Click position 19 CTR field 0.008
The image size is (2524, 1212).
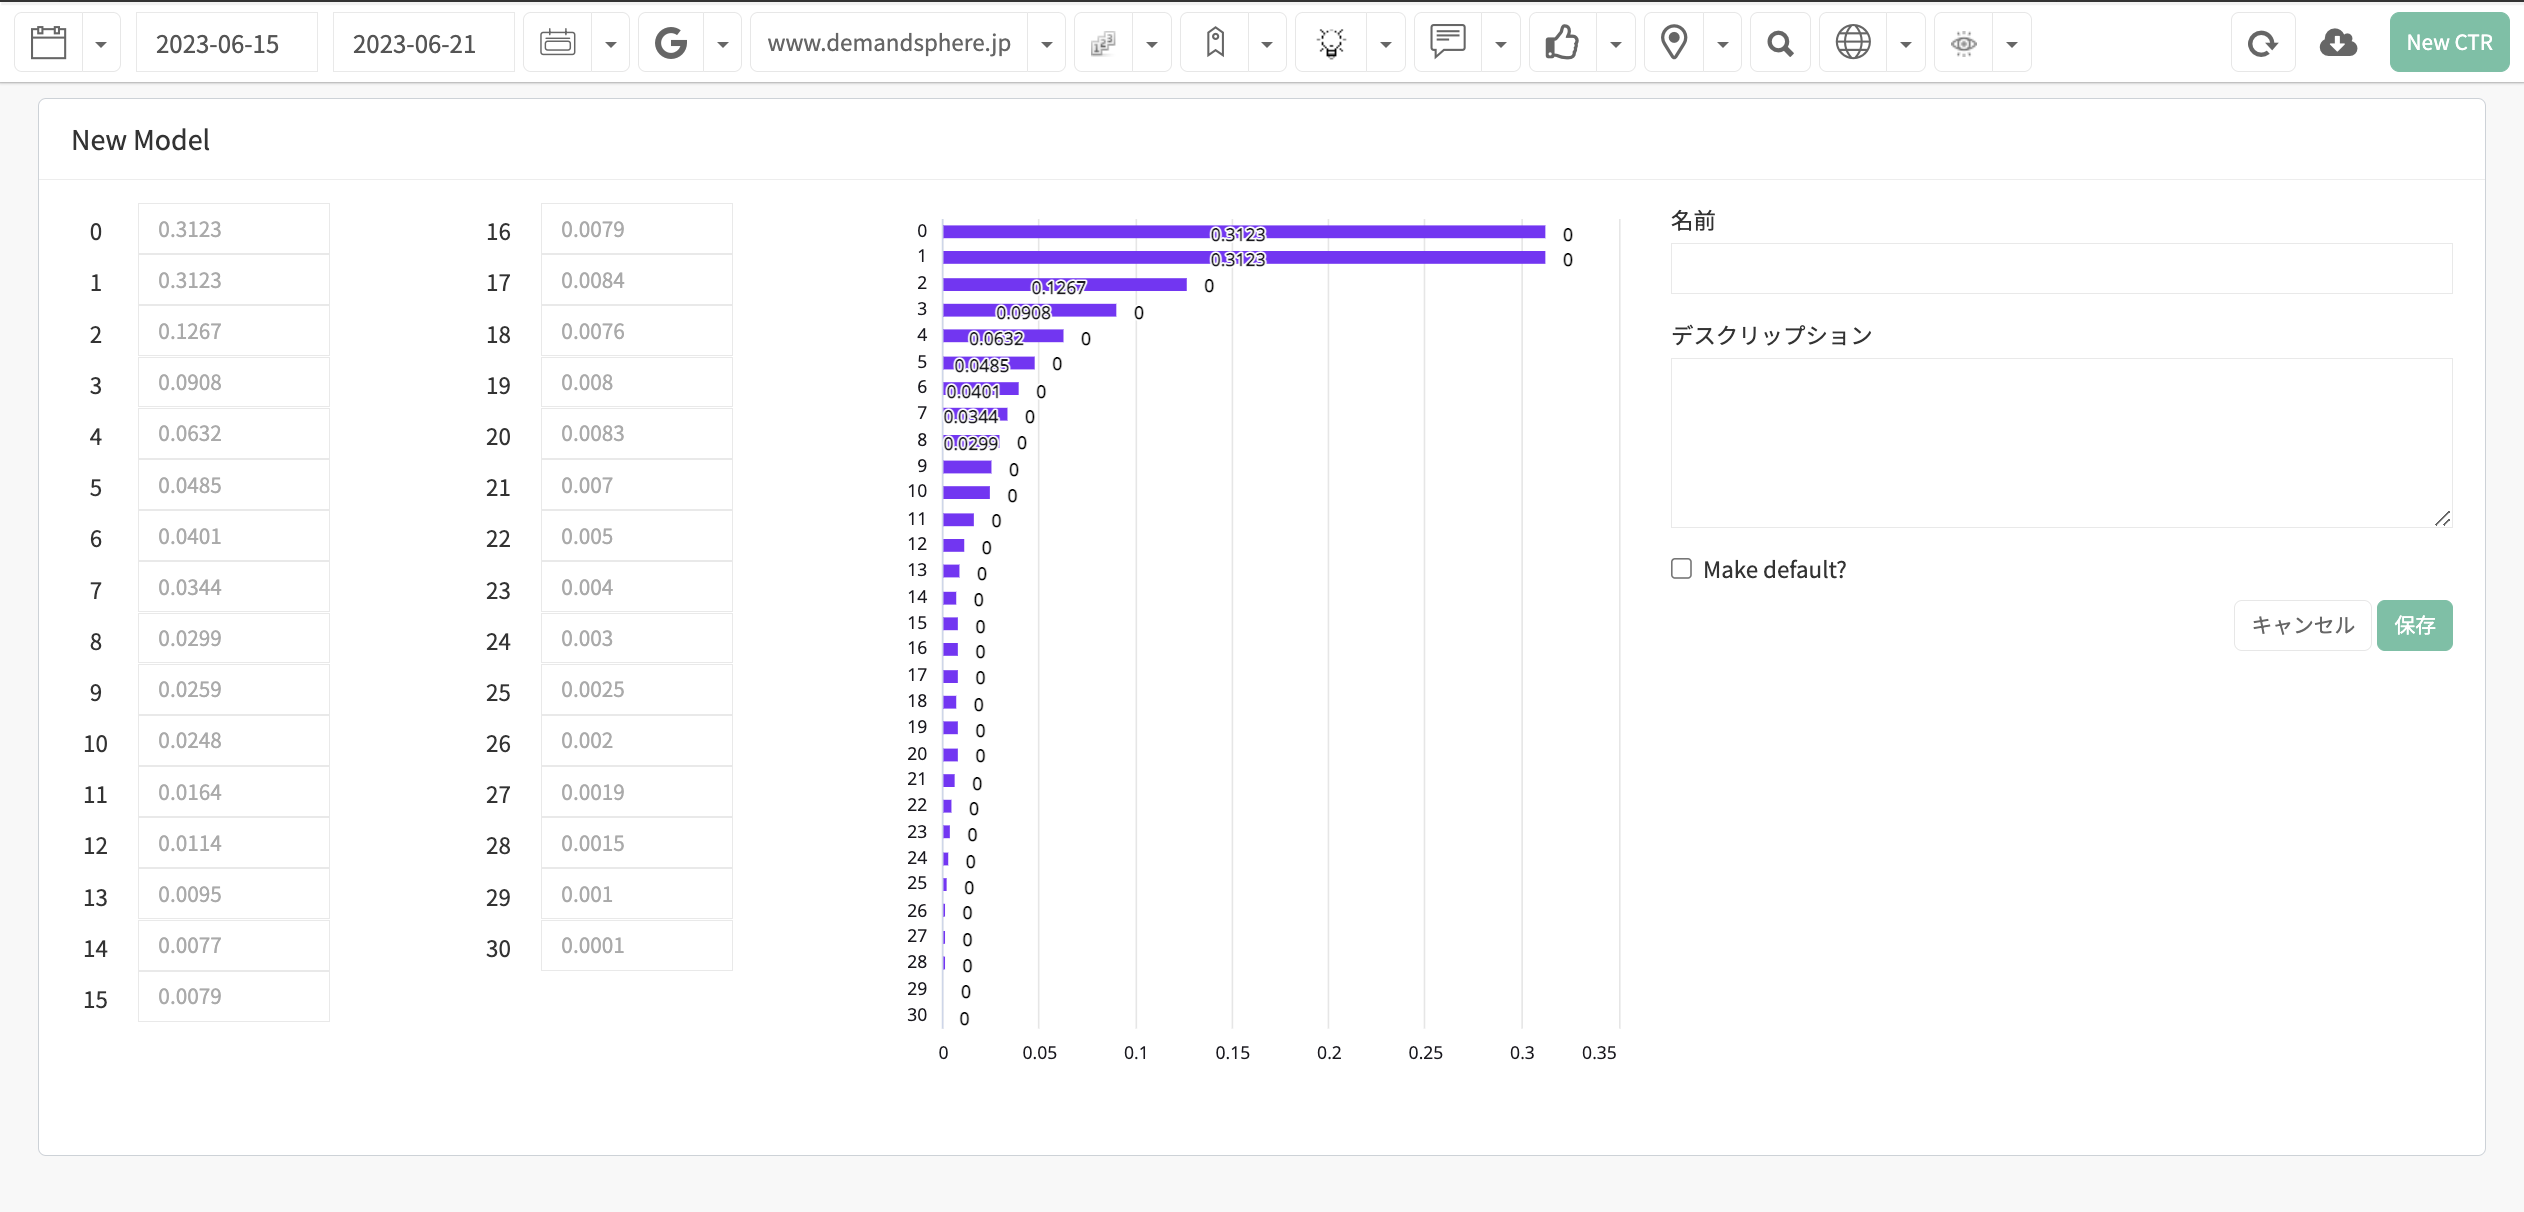636,382
